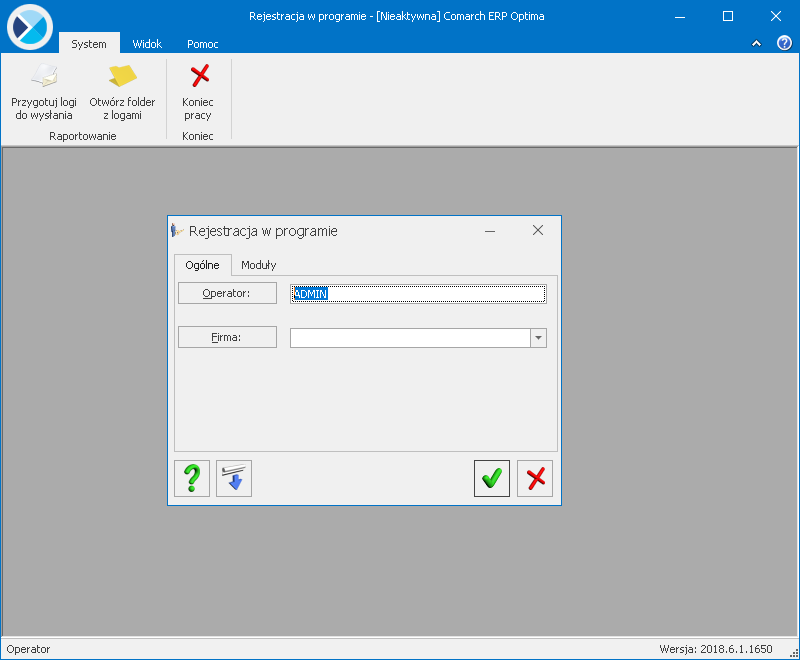The width and height of the screenshot is (800, 660).
Task: Click the small icon in the dialog title bar
Action: click(x=177, y=231)
